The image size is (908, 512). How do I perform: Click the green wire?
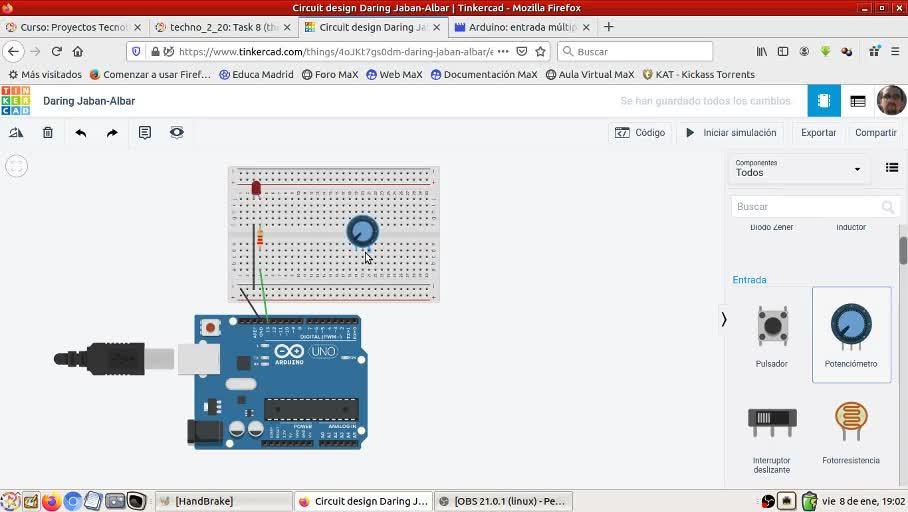(x=263, y=294)
